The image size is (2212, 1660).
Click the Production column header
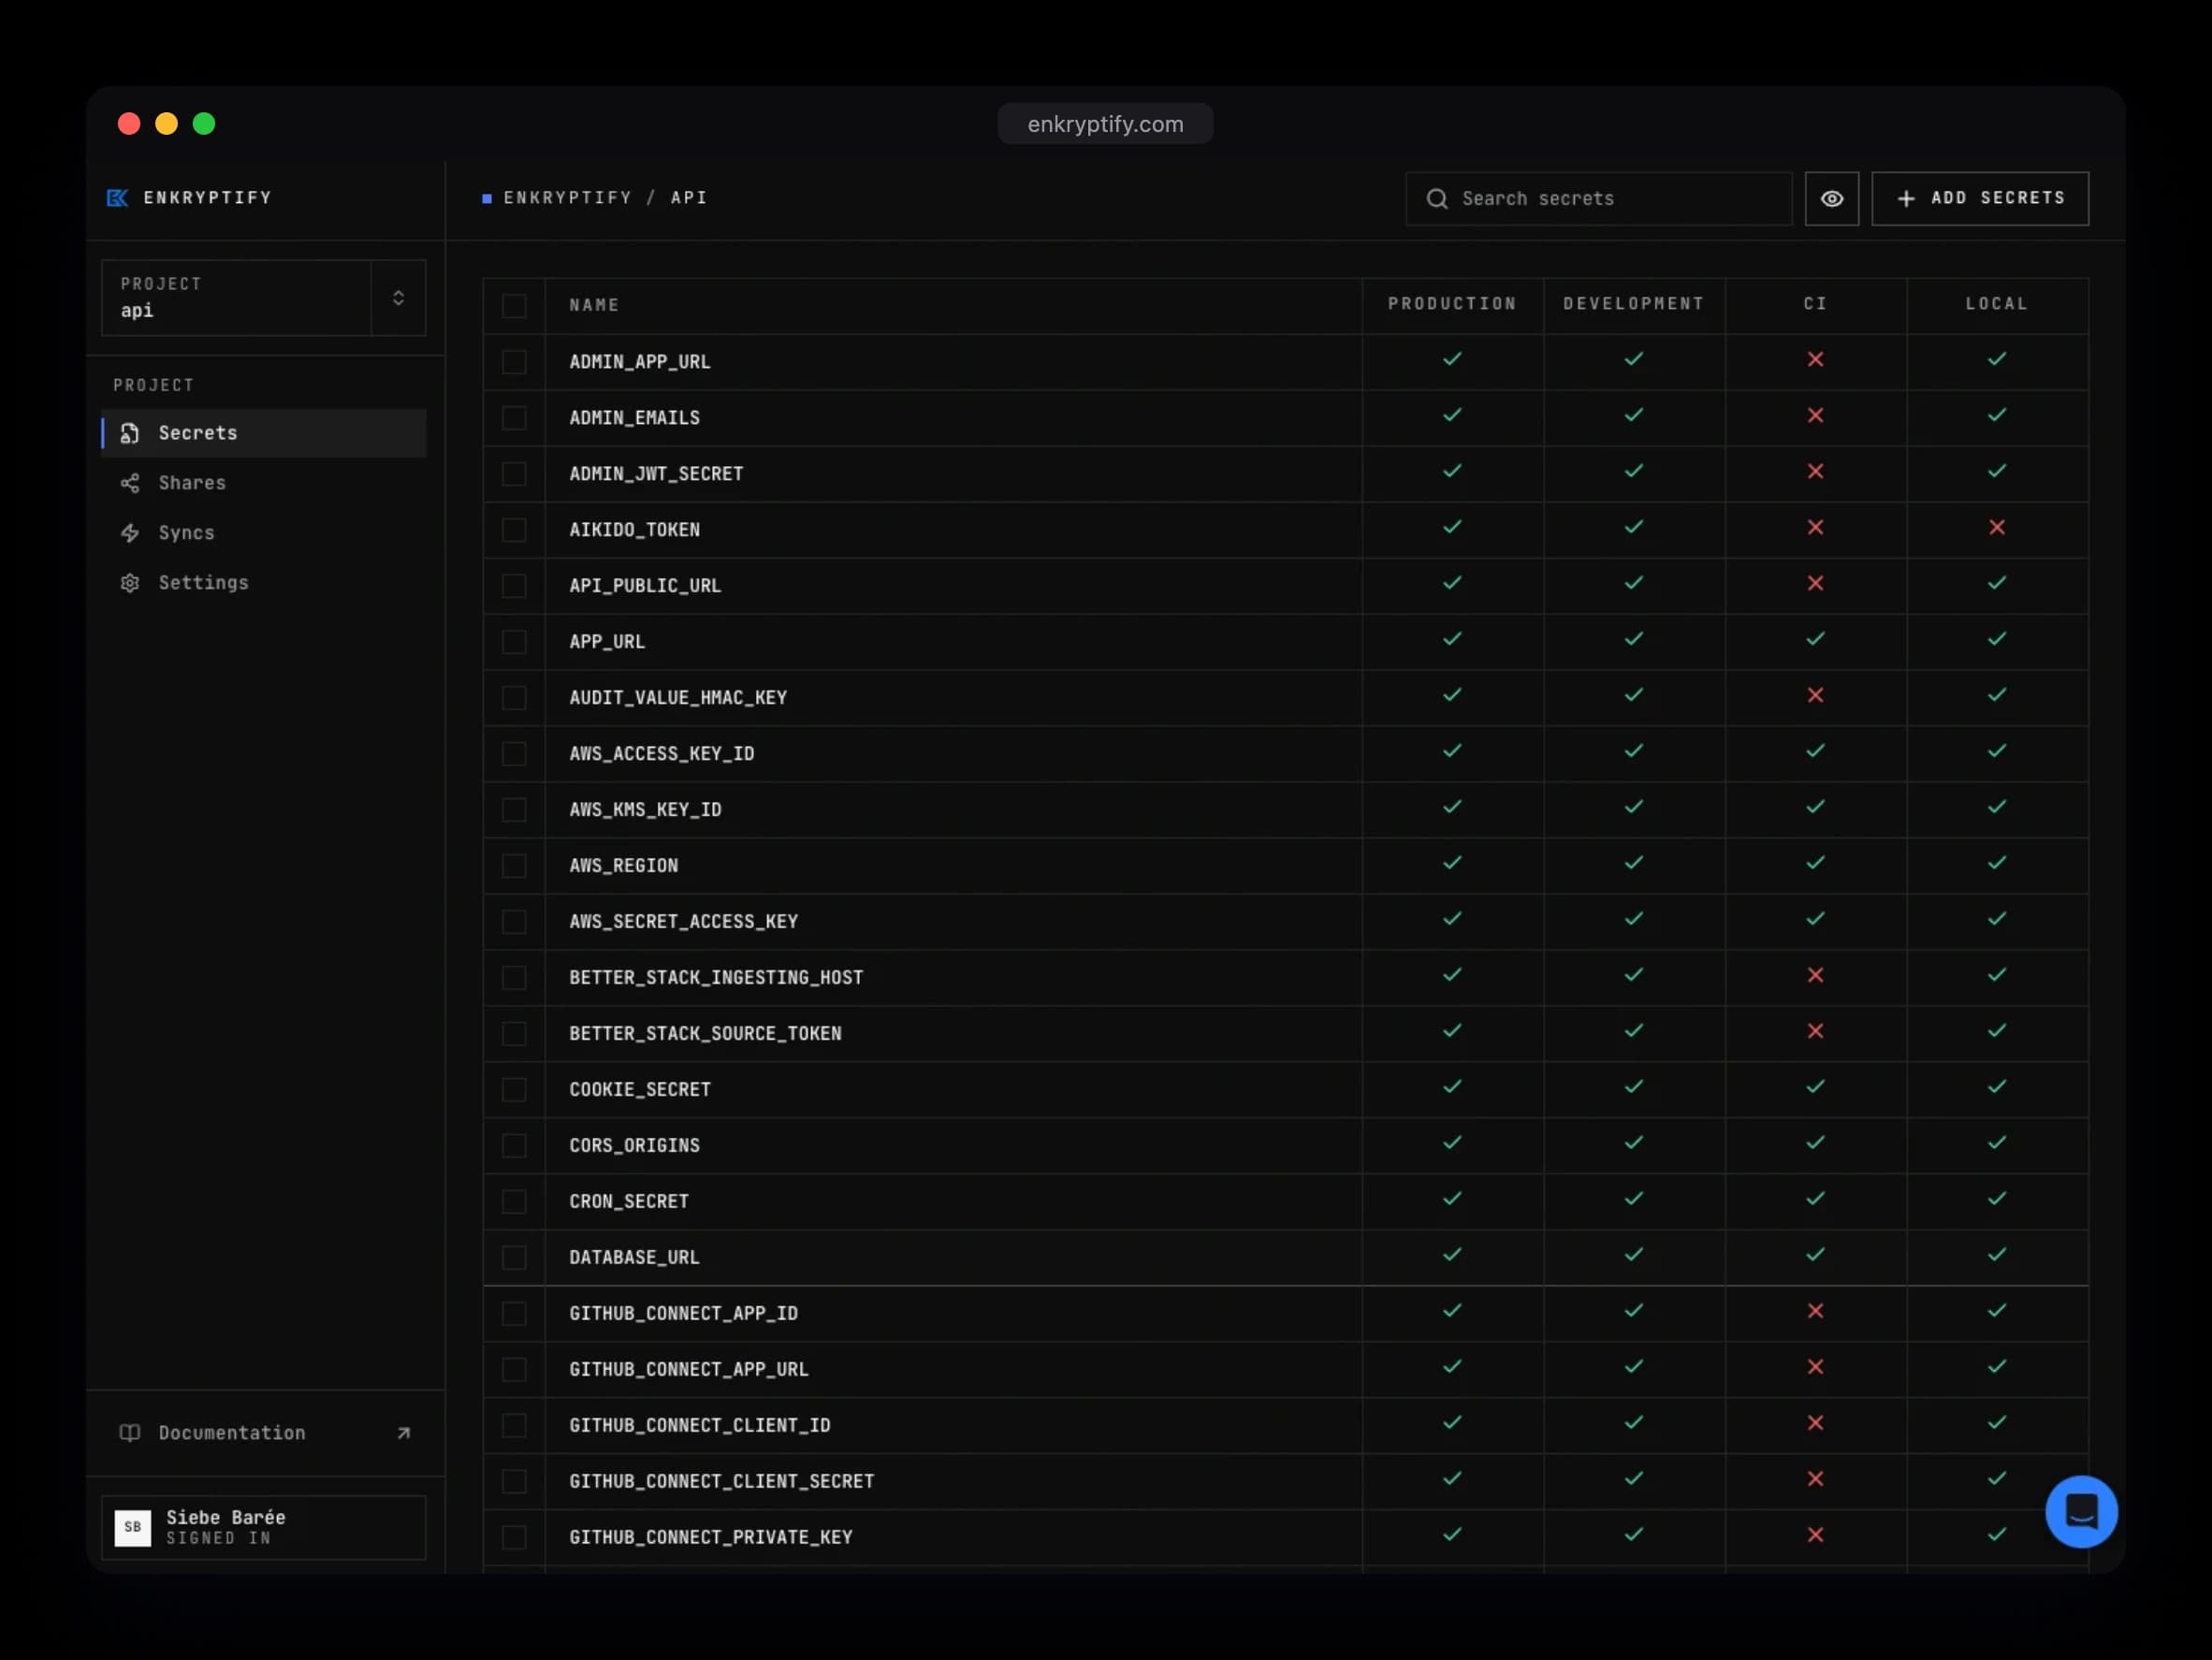pos(1452,304)
